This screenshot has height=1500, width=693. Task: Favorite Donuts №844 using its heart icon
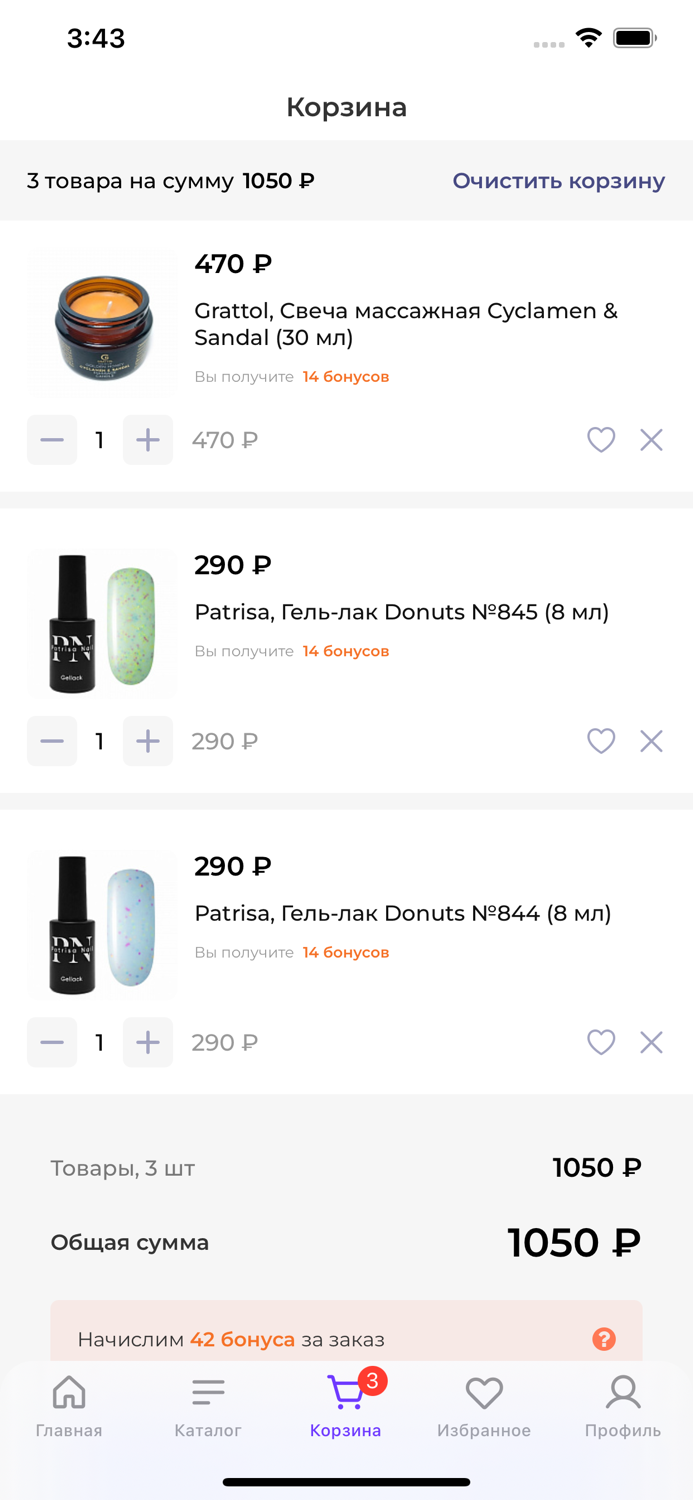[601, 1042]
